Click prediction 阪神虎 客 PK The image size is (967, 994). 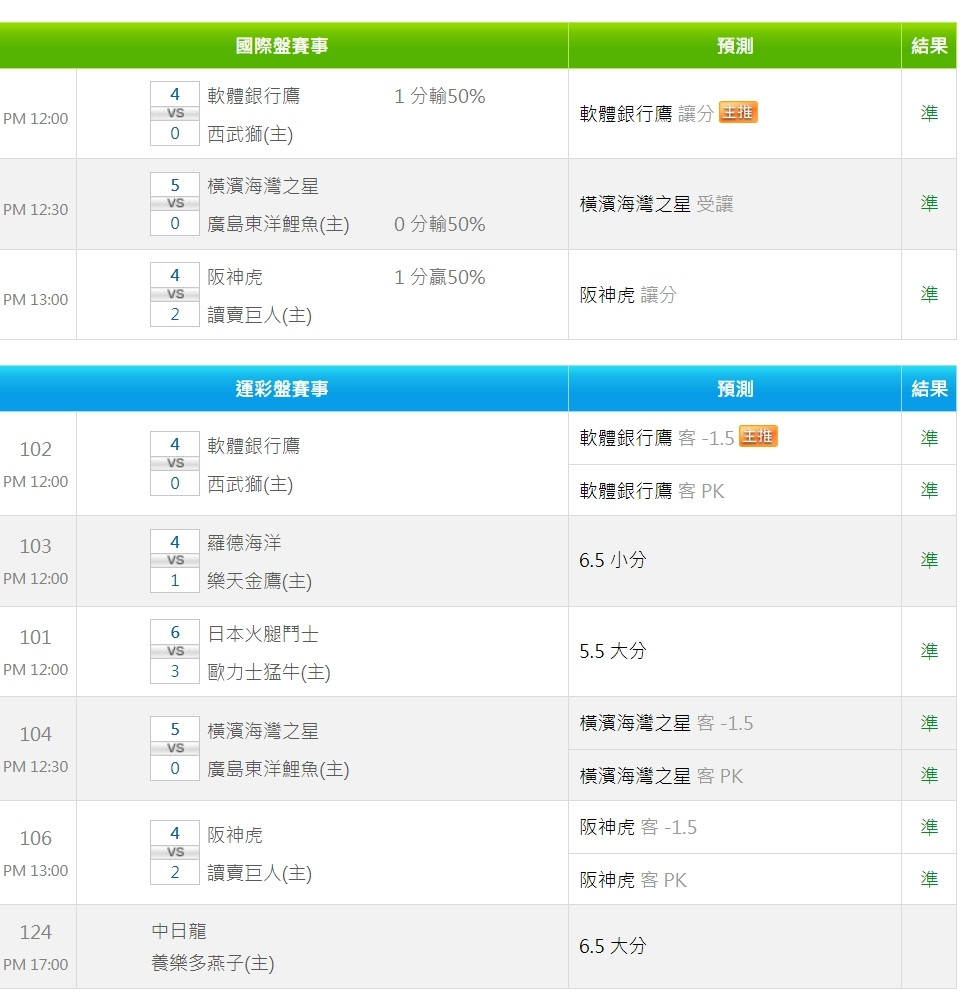633,880
